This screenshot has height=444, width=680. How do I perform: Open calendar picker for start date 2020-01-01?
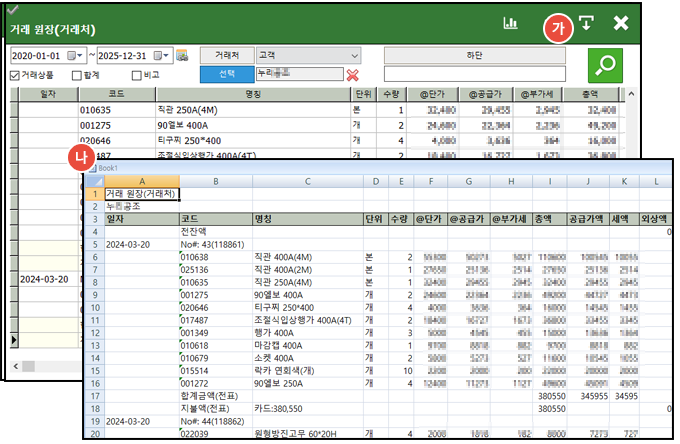75,56
